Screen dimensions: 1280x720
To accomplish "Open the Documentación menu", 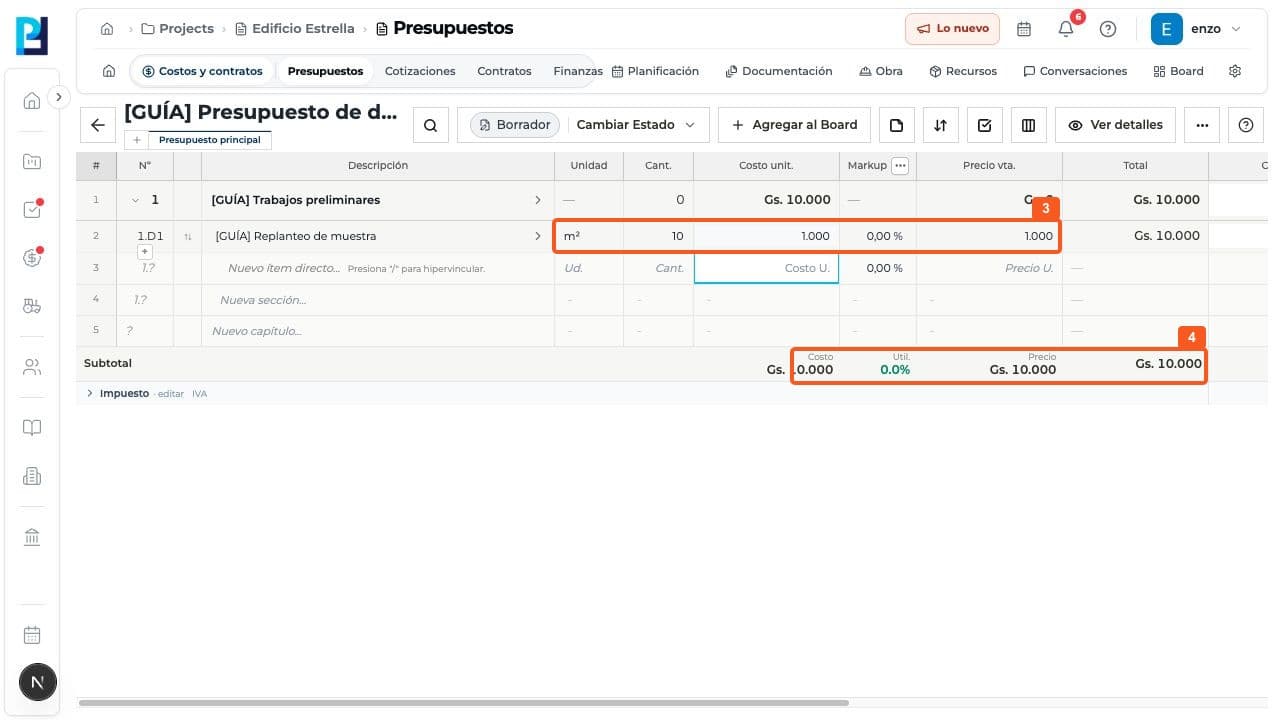I will 779,71.
